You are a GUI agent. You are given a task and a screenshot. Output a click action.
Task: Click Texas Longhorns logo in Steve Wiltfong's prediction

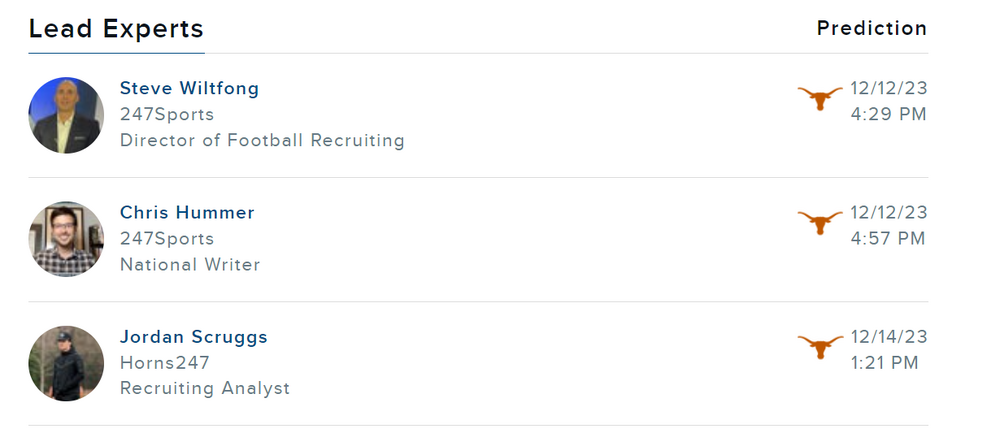tap(820, 99)
